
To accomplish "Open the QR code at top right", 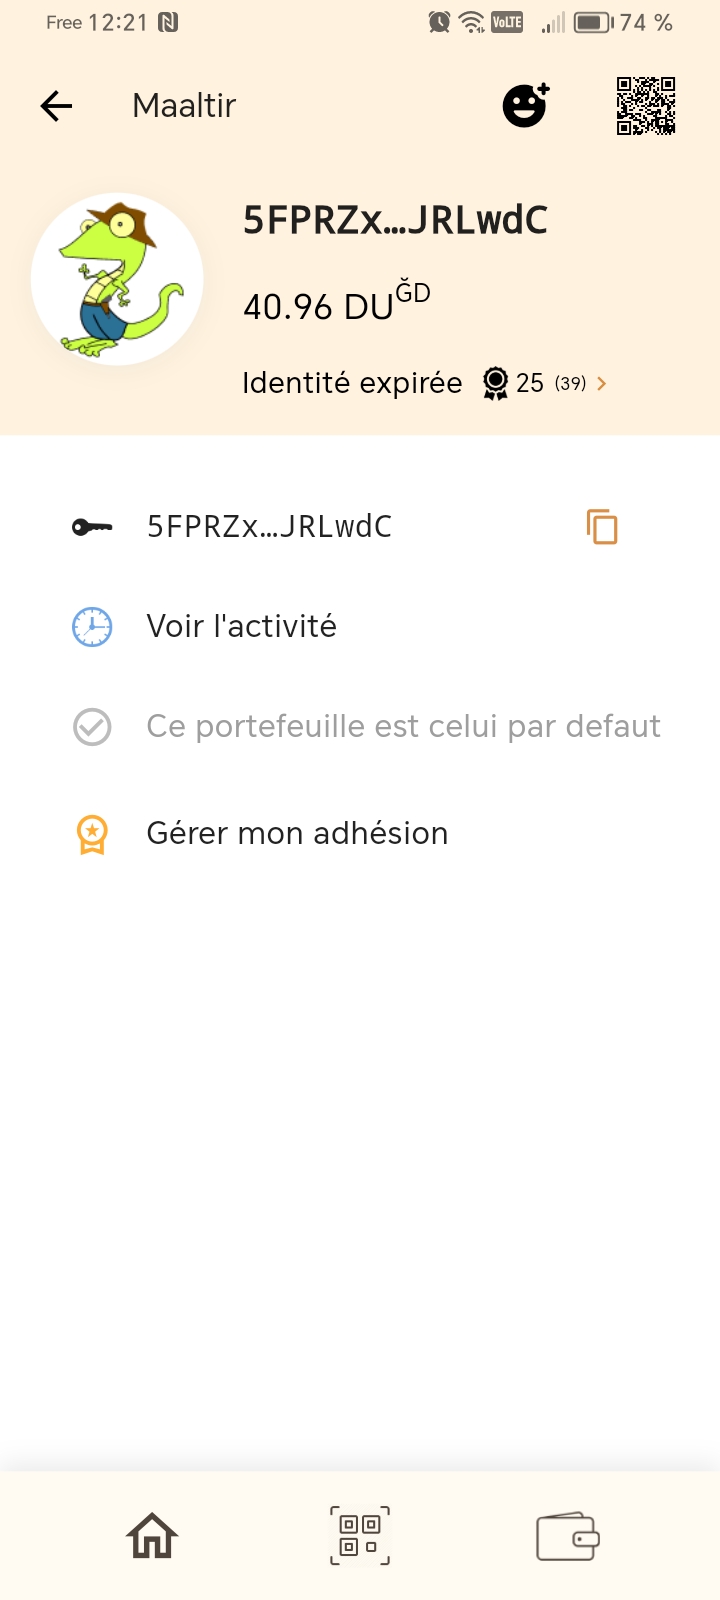I will point(646,105).
